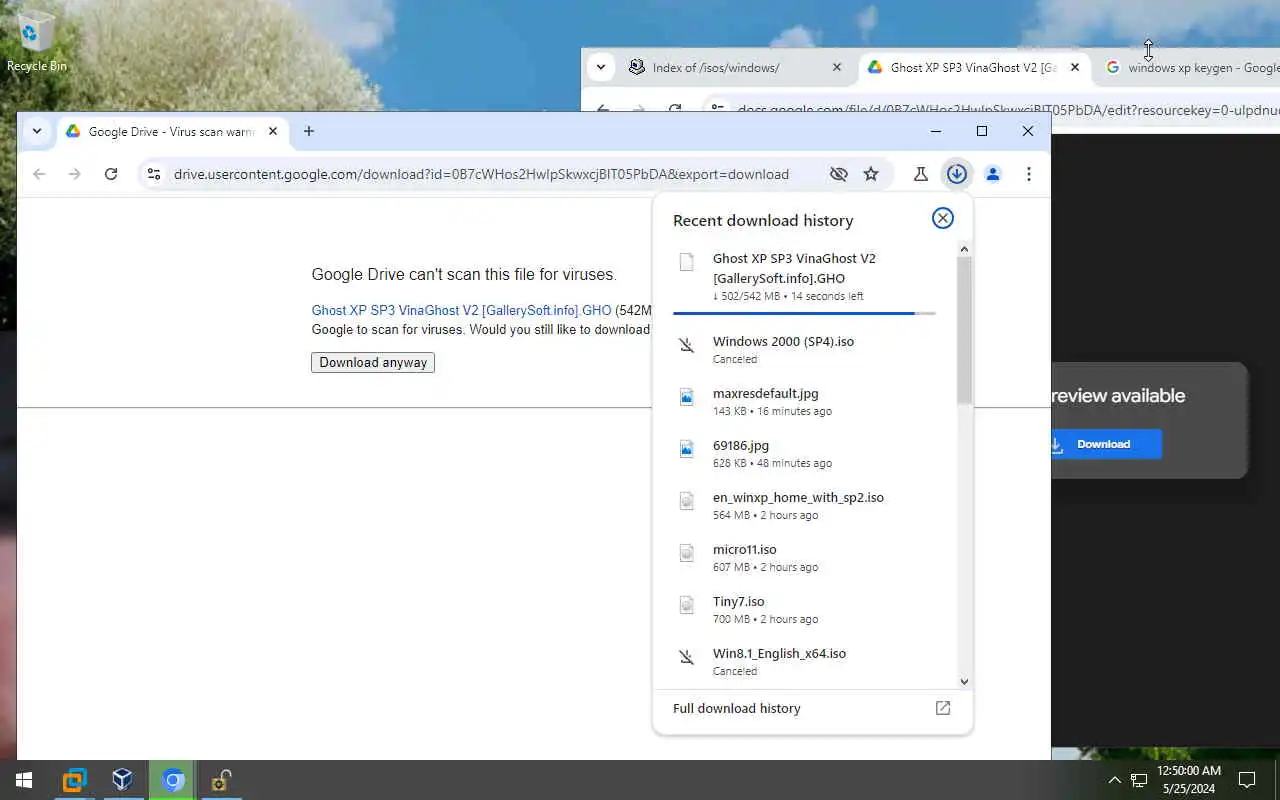Go back in the front window
Screen dimensions: 1280x800
coord(39,174)
